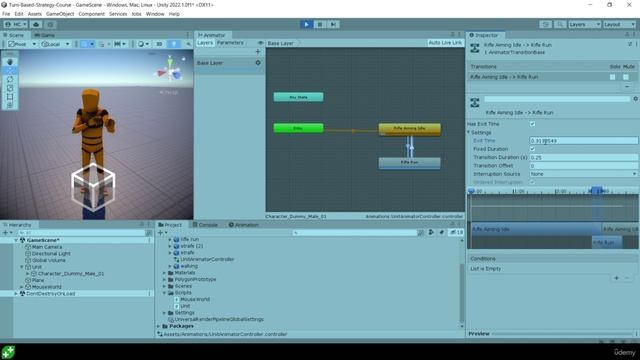Toggle Auto Live Link button
The width and height of the screenshot is (640, 360).
click(445, 43)
